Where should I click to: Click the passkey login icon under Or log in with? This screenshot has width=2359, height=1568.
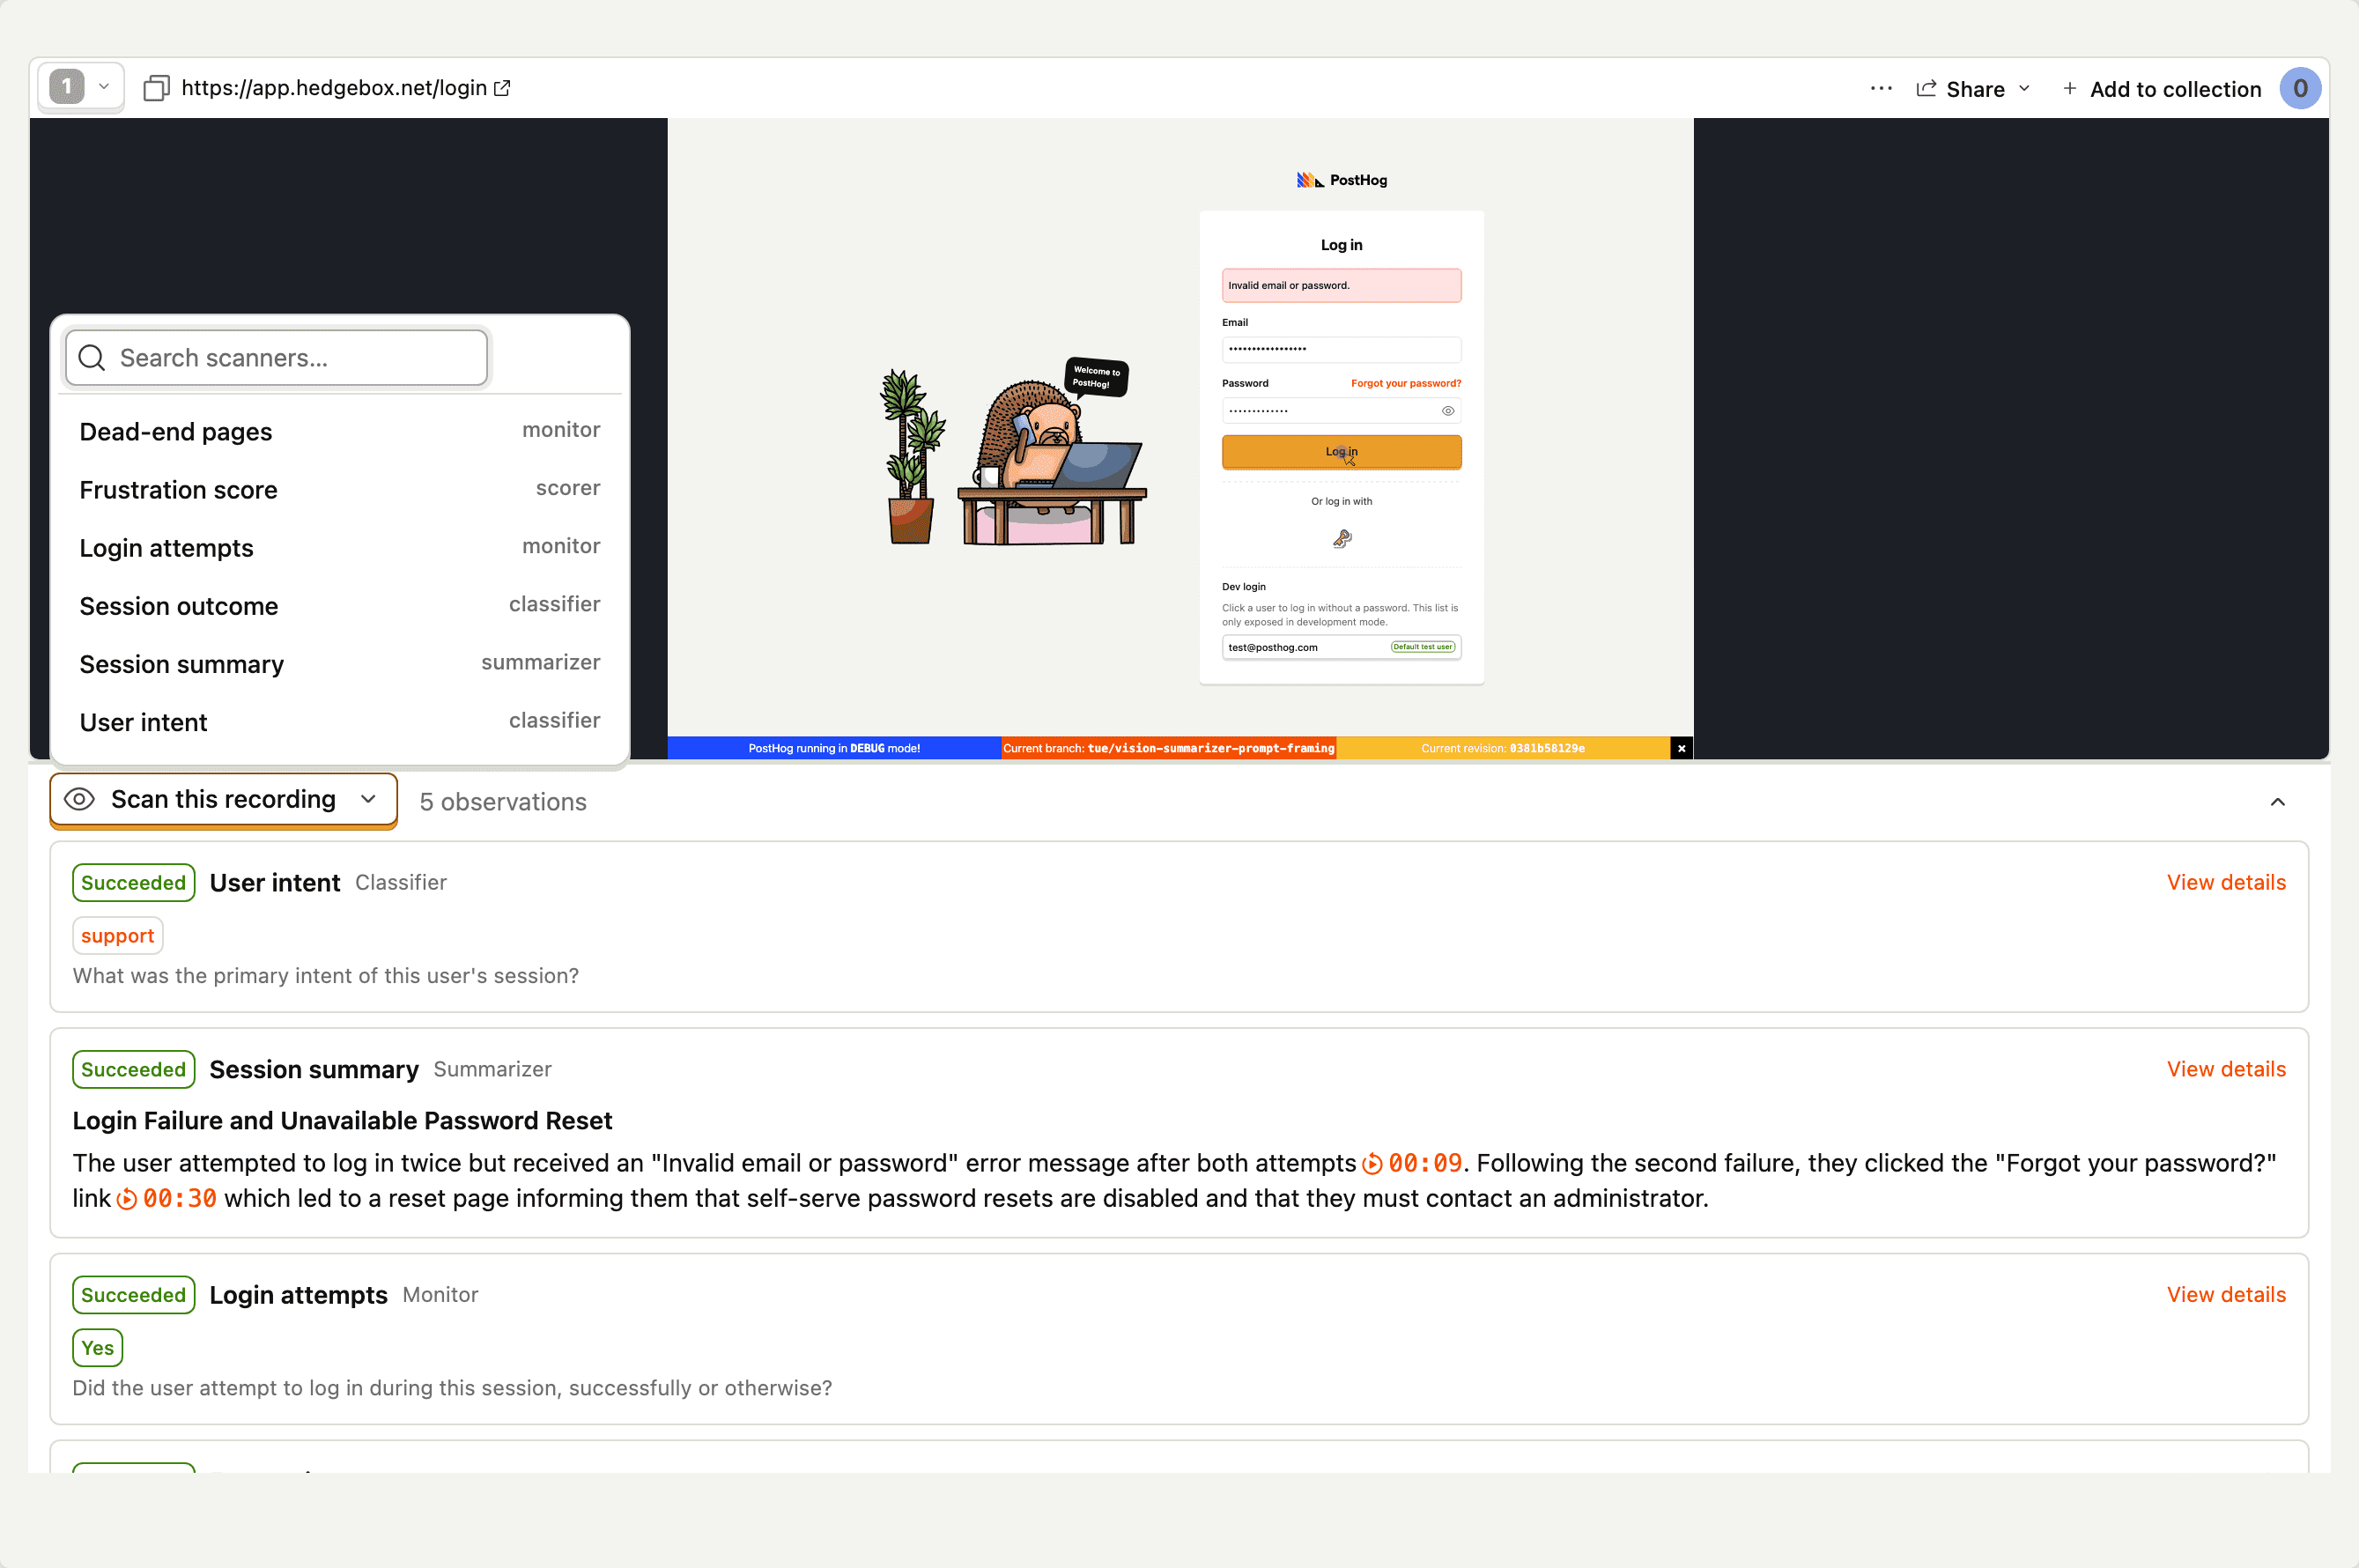1342,539
